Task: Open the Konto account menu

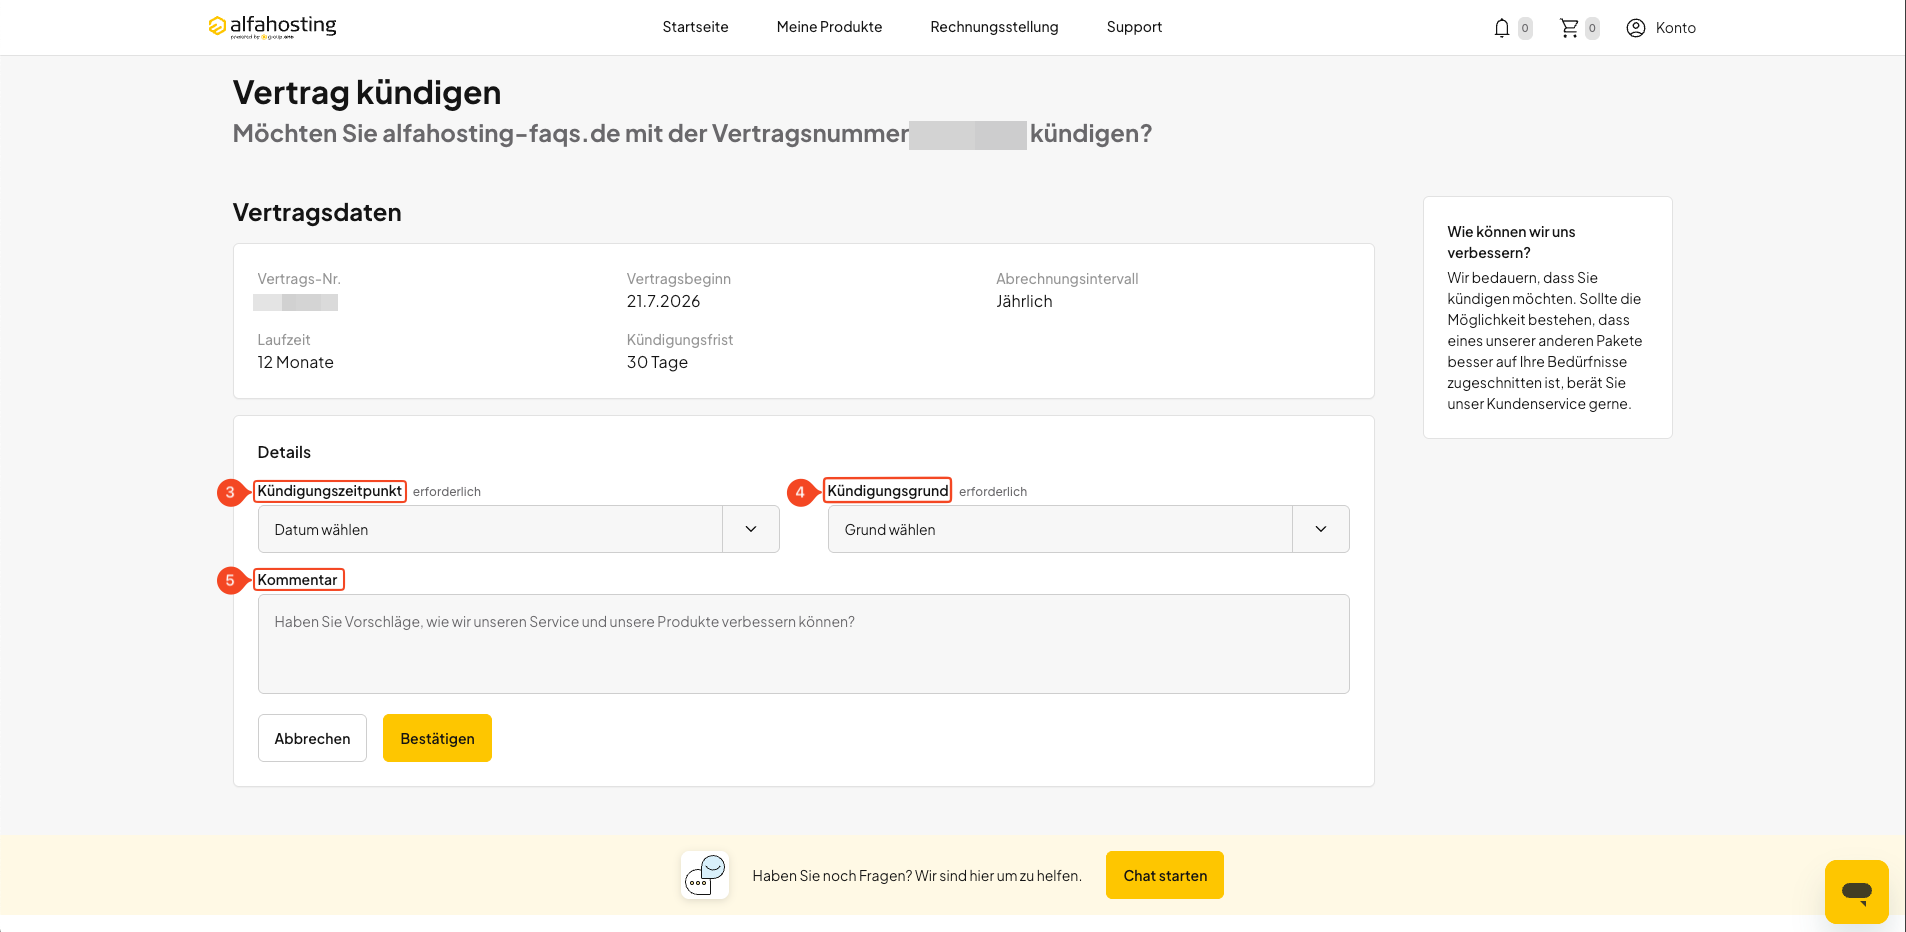Action: 1661,28
